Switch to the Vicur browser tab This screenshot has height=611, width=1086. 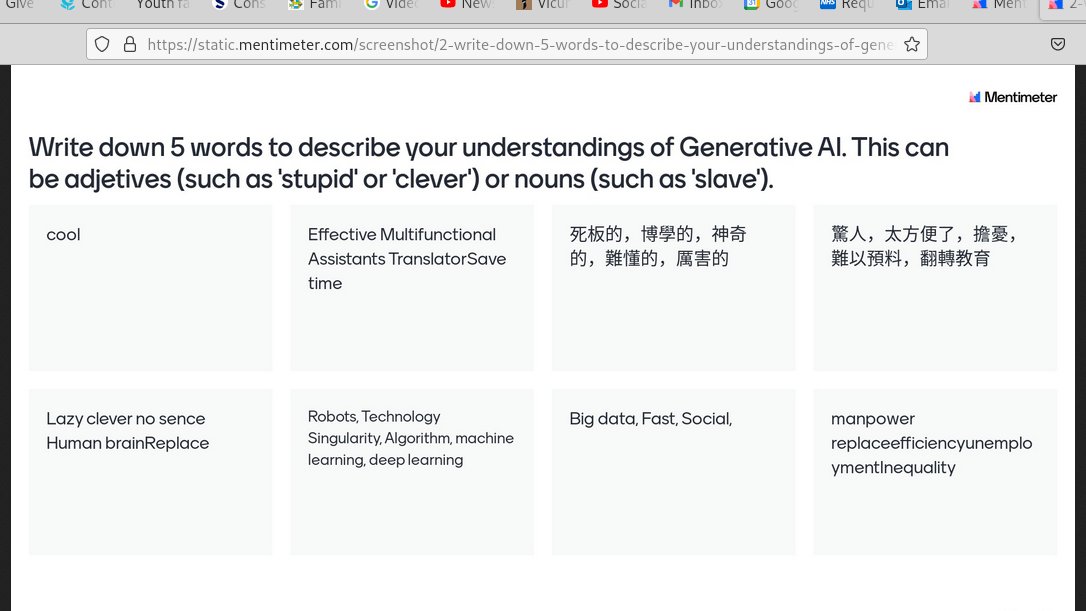[543, 5]
